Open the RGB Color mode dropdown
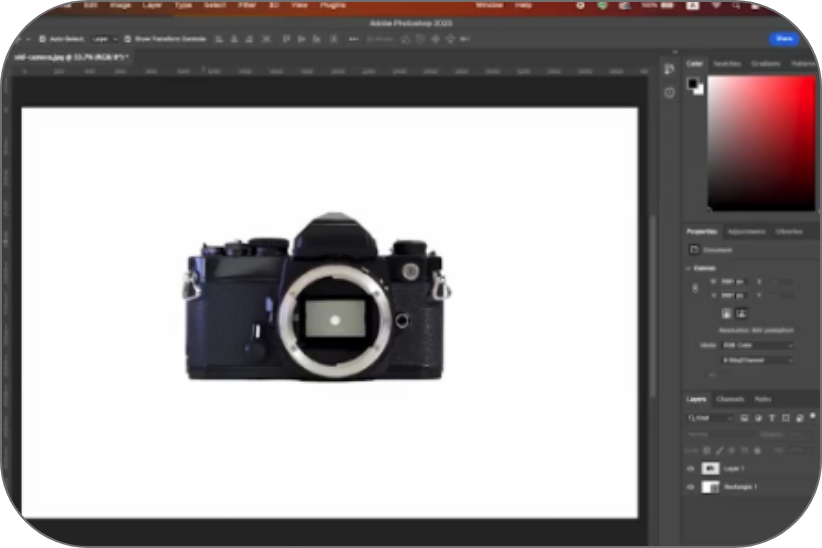 (x=757, y=345)
